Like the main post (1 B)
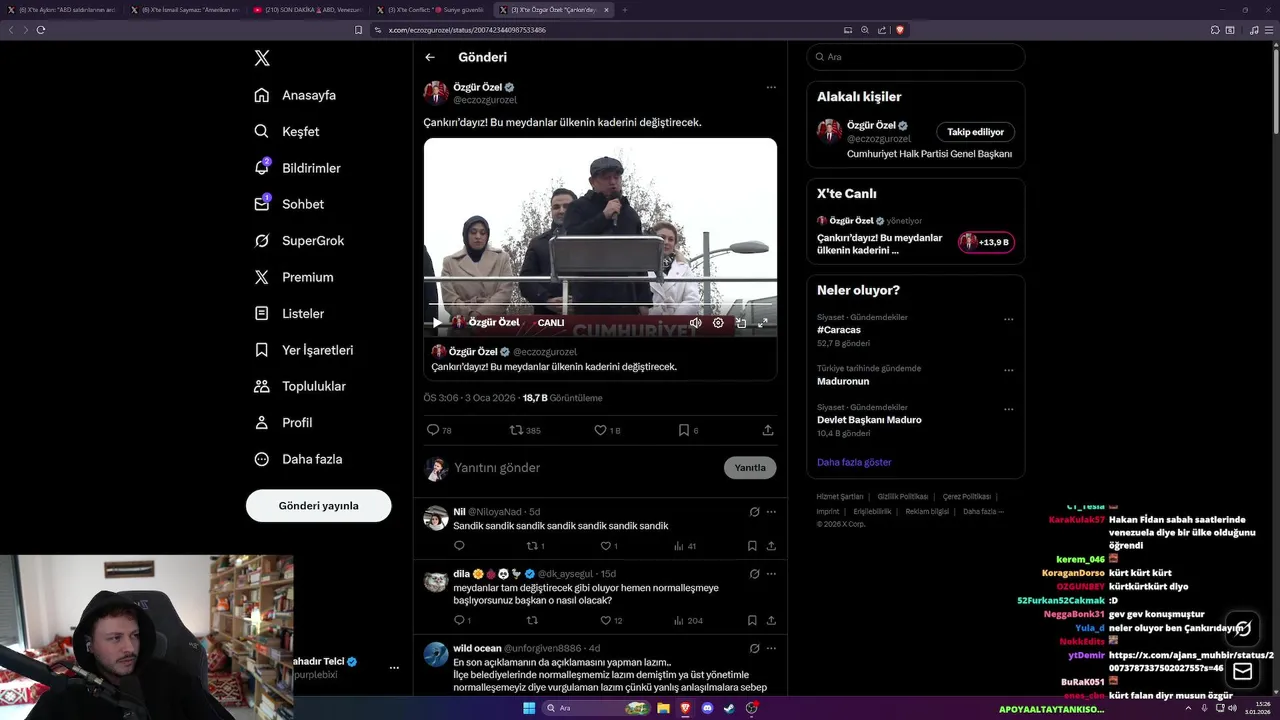The height and width of the screenshot is (720, 1280). coord(607,430)
